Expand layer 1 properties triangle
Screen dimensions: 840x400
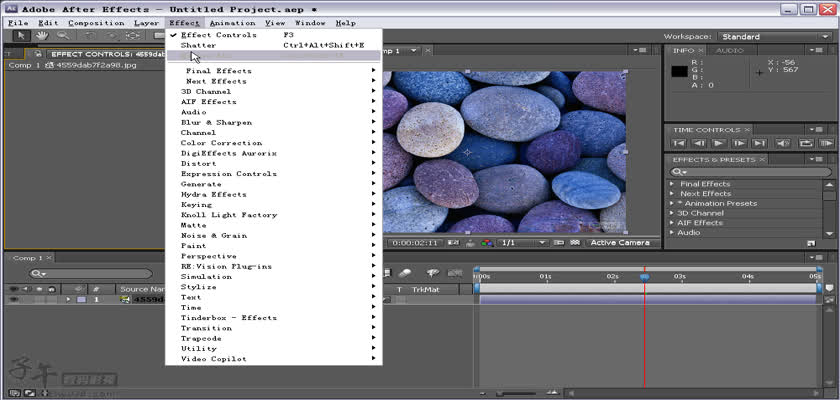coord(68,300)
